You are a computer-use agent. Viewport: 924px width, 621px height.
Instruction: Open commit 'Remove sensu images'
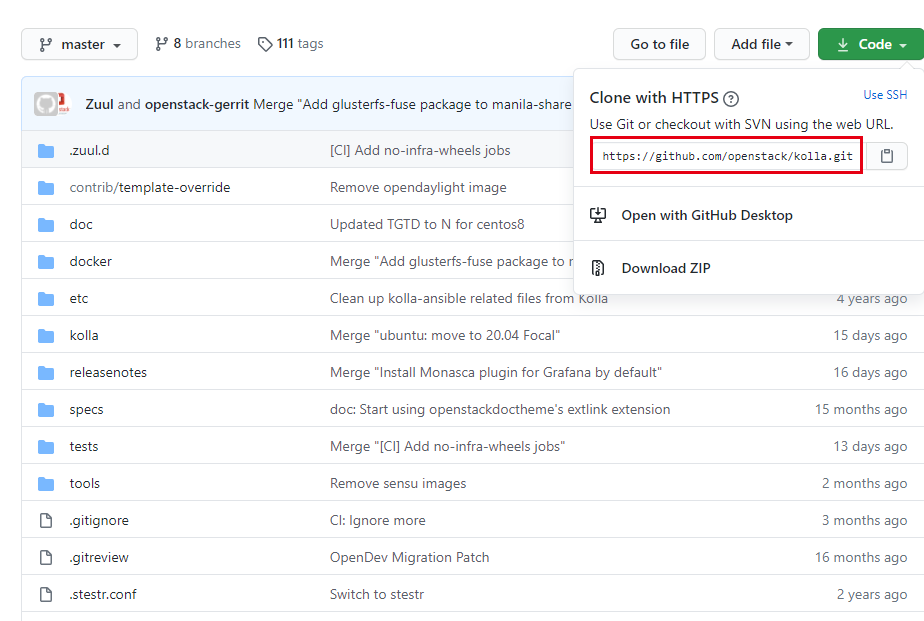pyautogui.click(x=398, y=484)
